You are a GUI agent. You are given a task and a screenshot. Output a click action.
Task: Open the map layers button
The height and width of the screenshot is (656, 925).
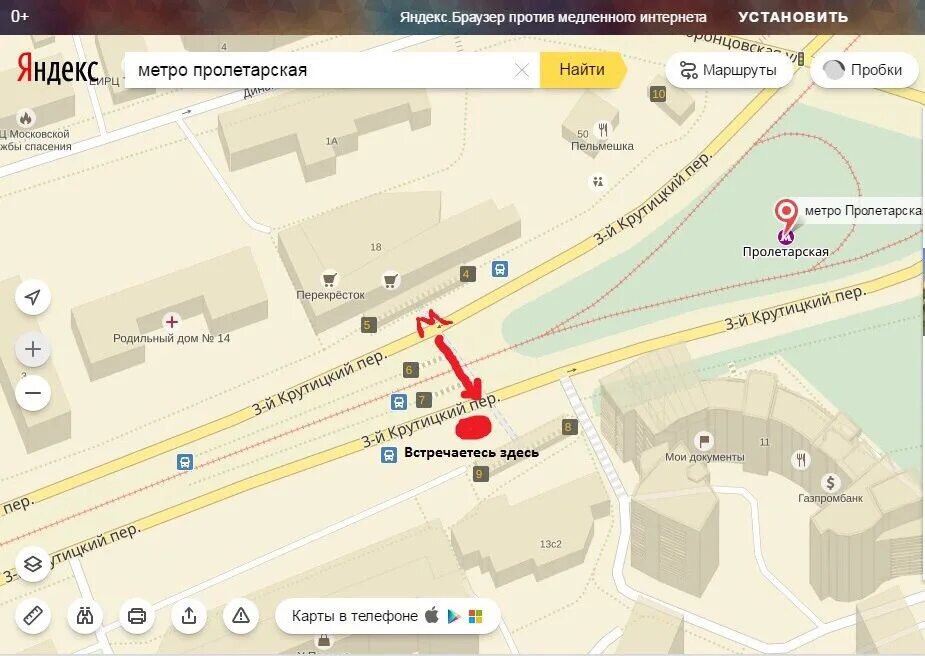(33, 564)
